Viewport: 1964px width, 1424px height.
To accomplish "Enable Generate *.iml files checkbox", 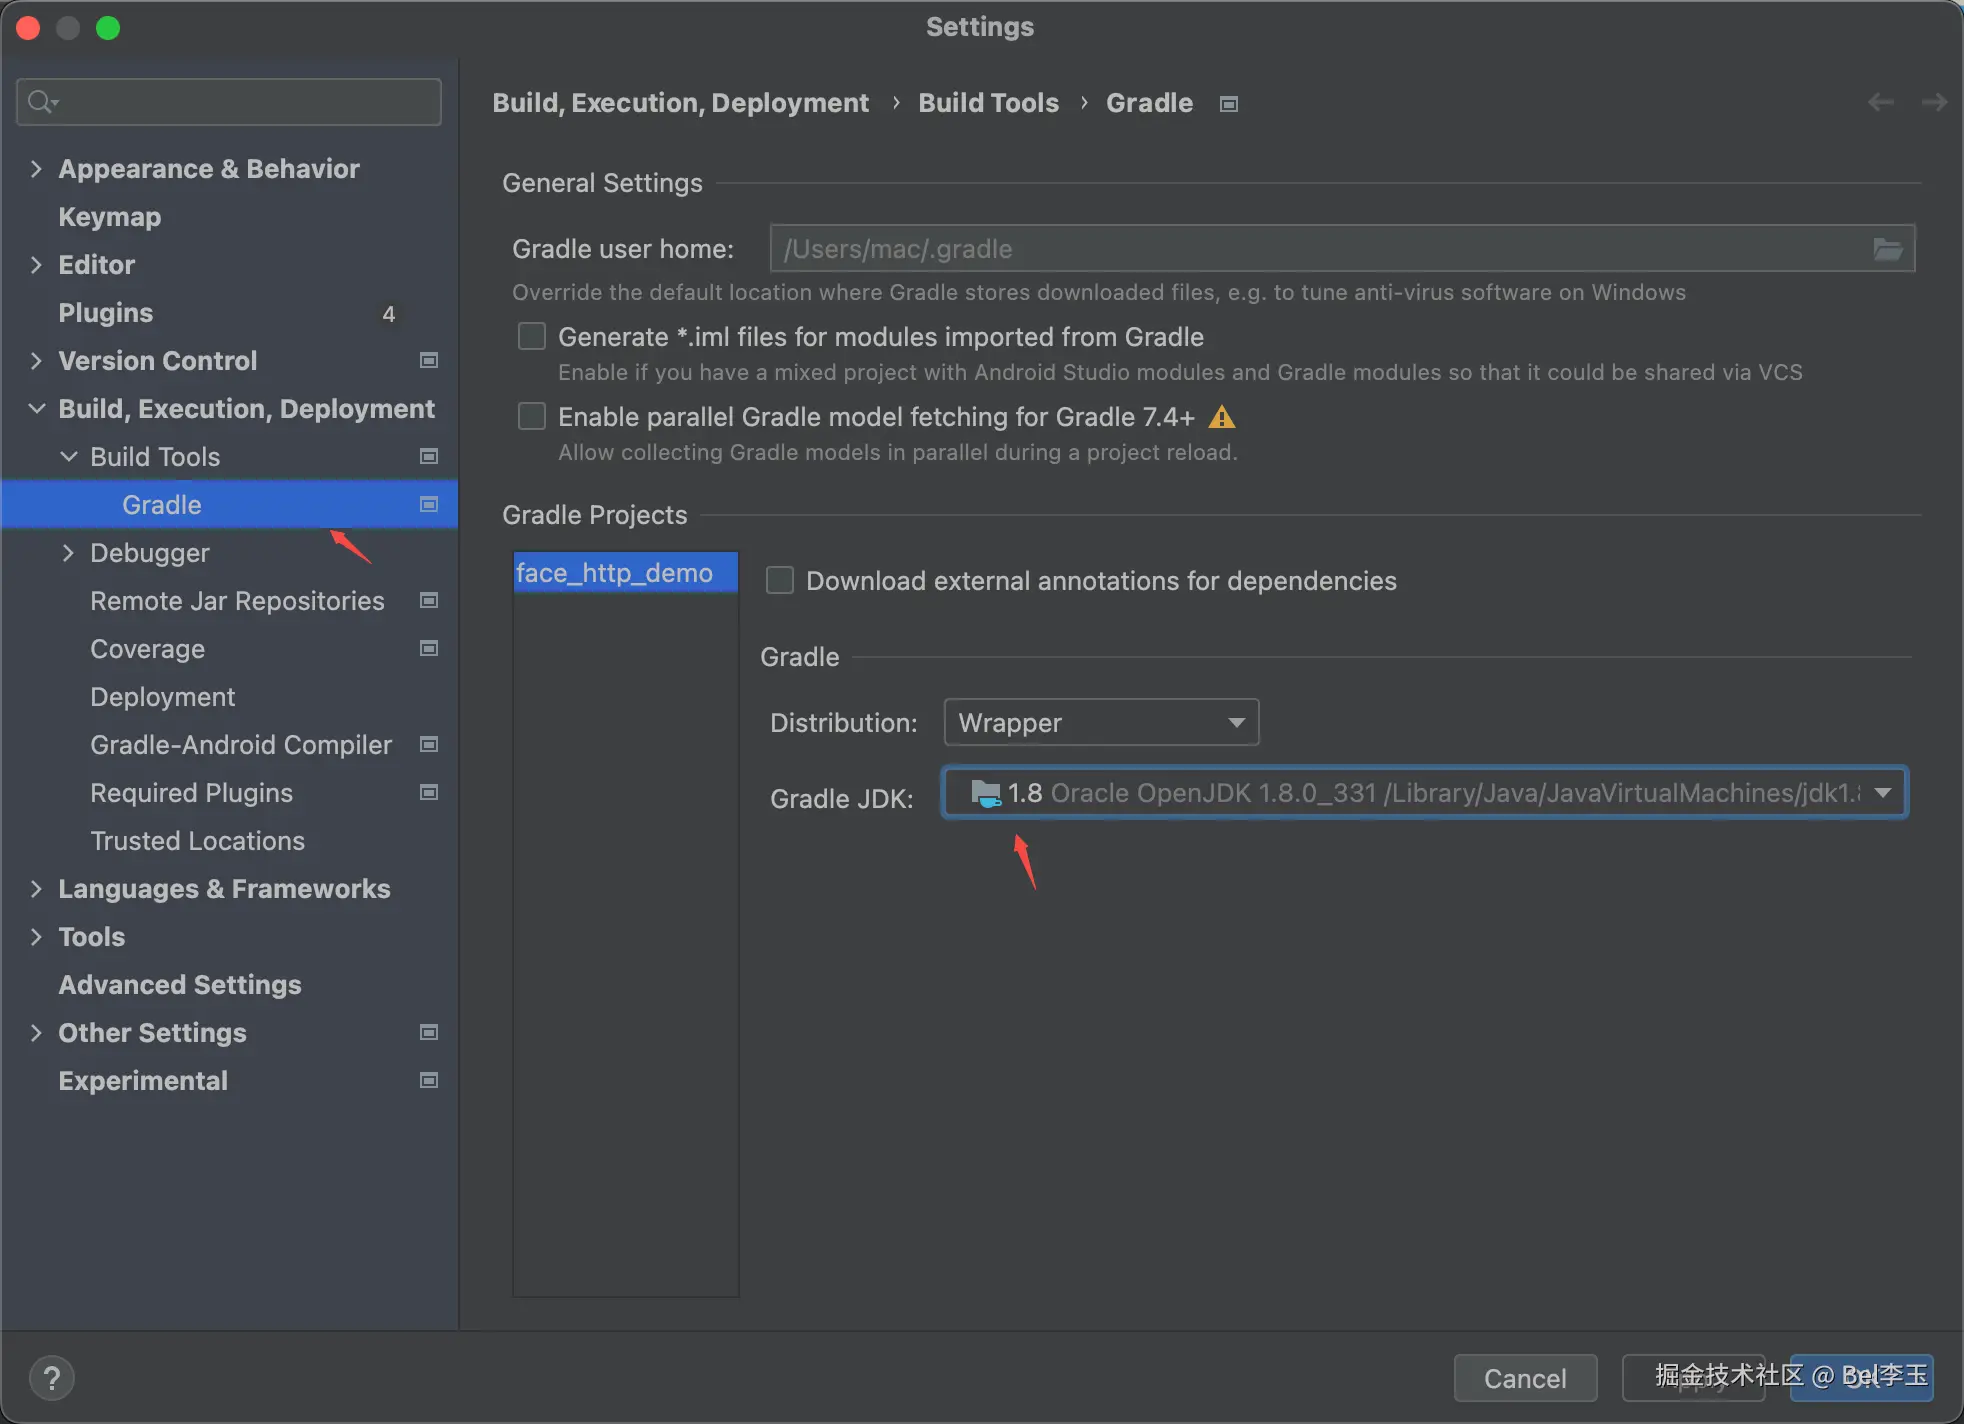I will 532,337.
